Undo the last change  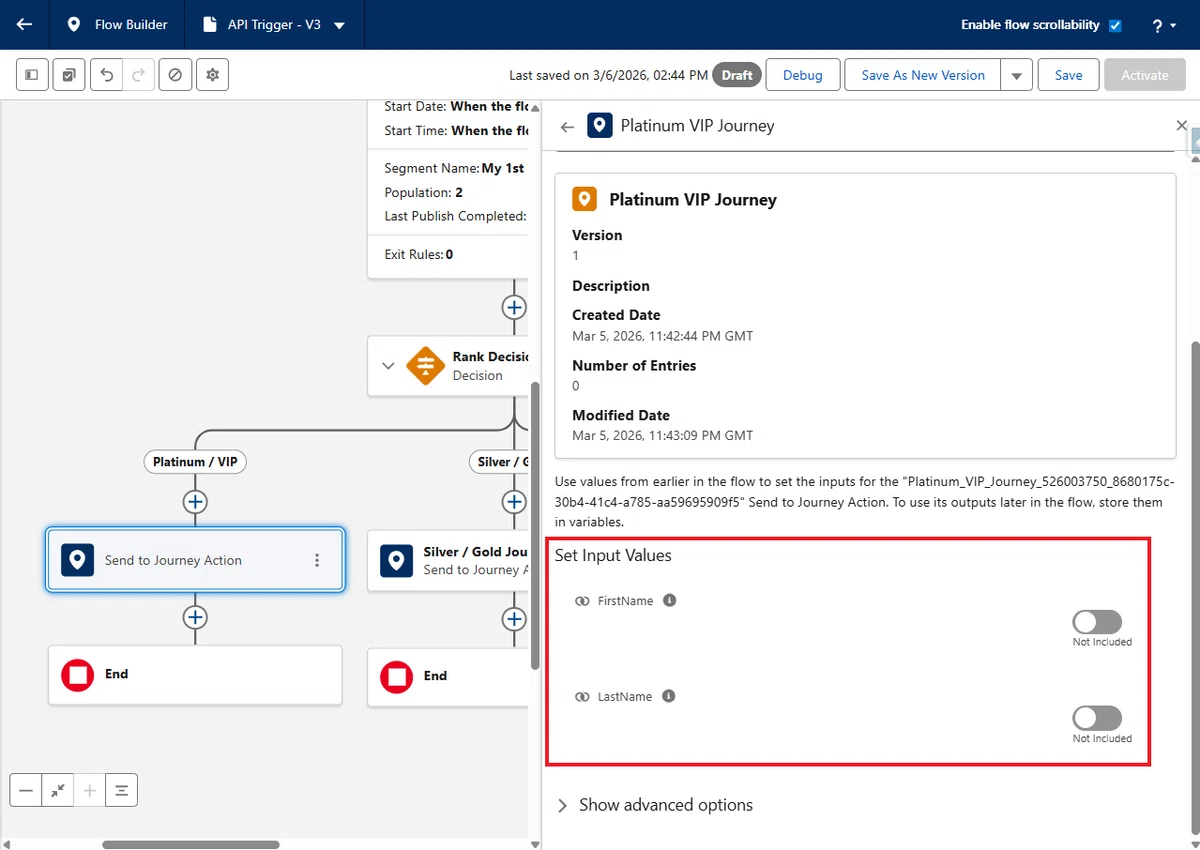107,75
